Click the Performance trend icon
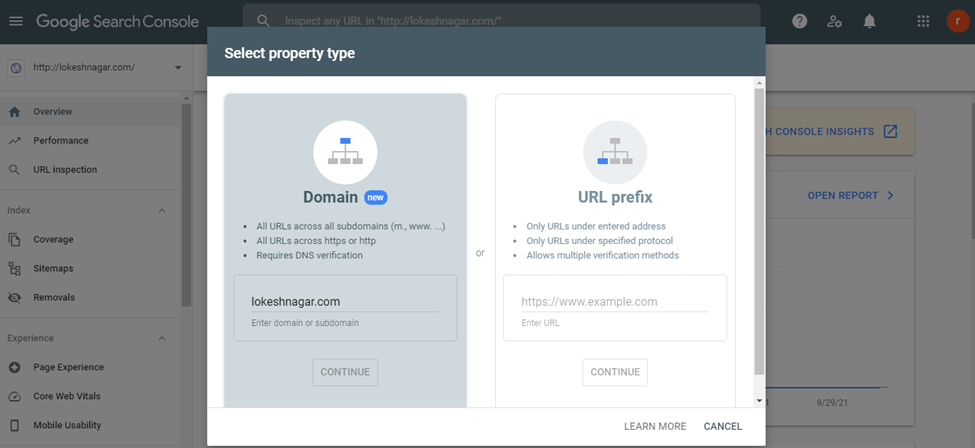Image resolution: width=975 pixels, height=448 pixels. tap(14, 141)
